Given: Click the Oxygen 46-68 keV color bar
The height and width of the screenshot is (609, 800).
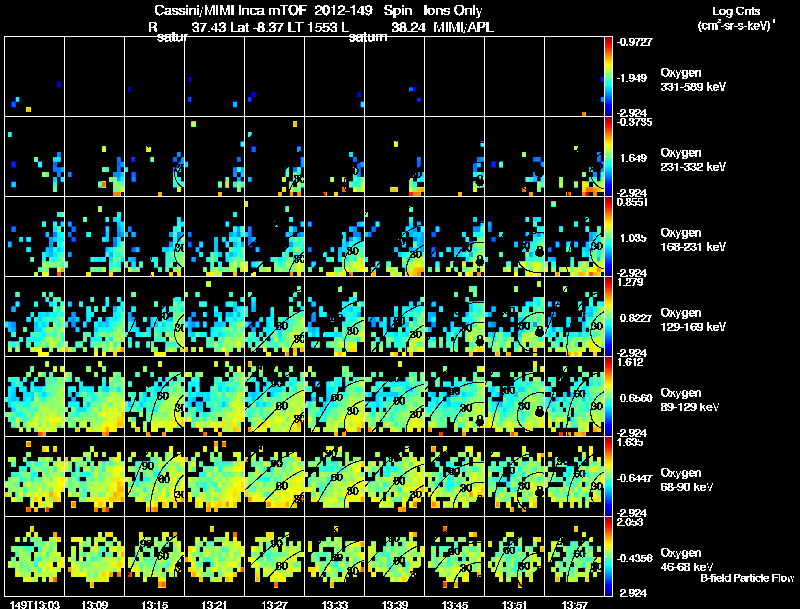Looking at the screenshot, I should [608, 556].
